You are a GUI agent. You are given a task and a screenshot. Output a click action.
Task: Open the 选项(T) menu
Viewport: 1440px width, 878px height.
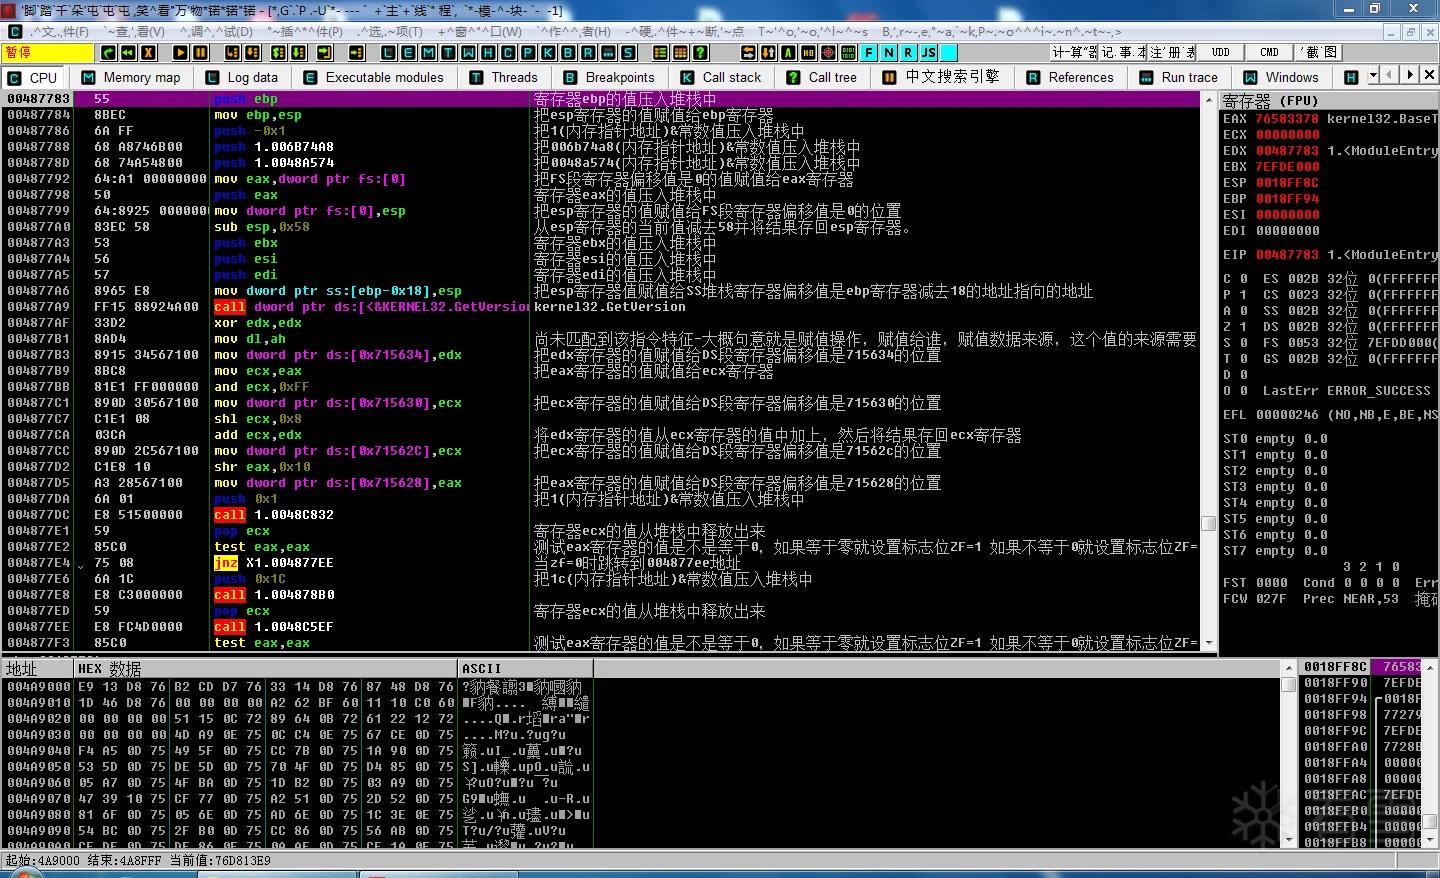point(391,32)
